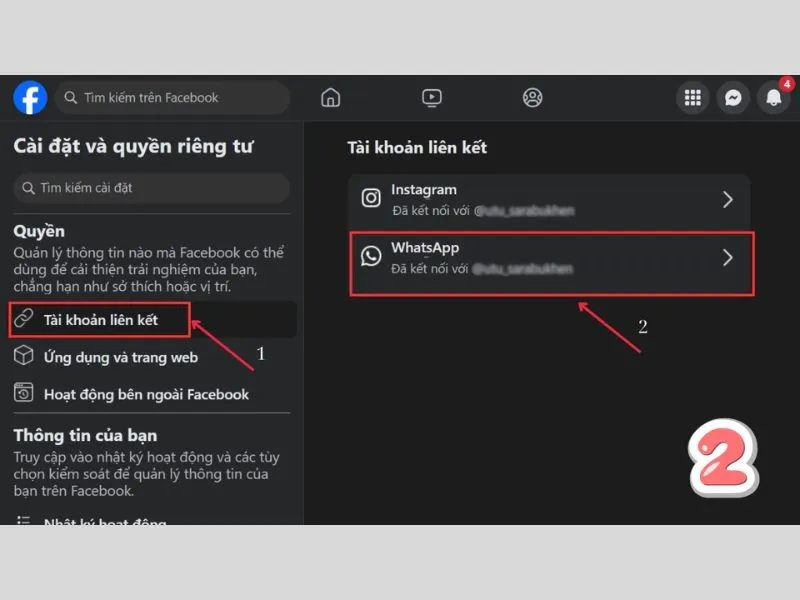
Task: Click the Cài đặt và quyền riêng tư title
Action: pyautogui.click(x=133, y=146)
